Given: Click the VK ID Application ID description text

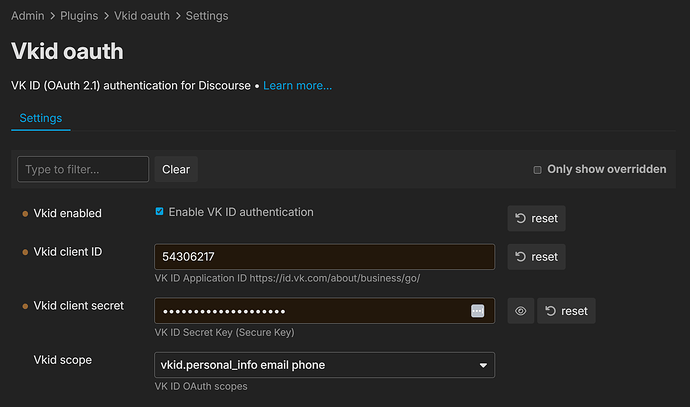Looking at the screenshot, I should [x=287, y=279].
